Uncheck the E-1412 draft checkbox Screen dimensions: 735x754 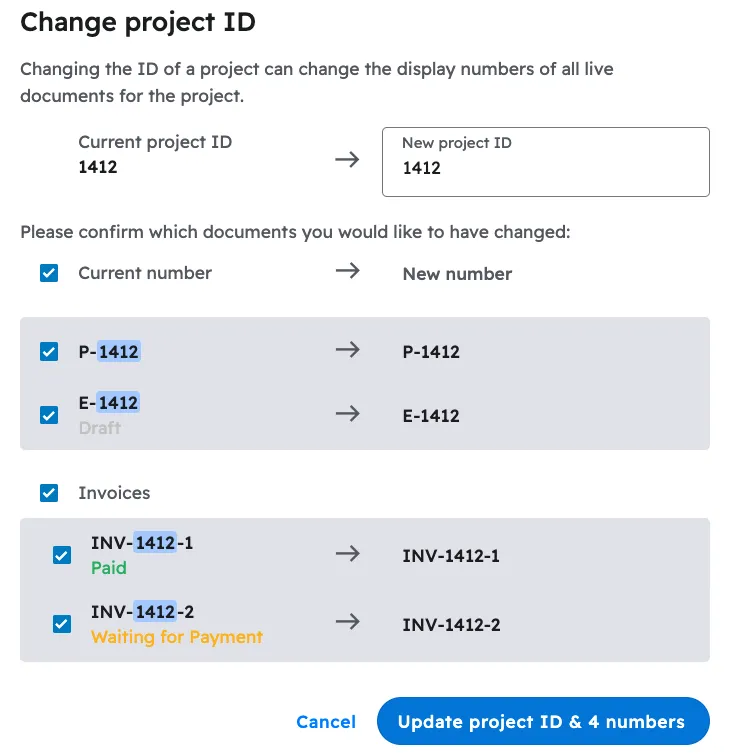pos(49,415)
